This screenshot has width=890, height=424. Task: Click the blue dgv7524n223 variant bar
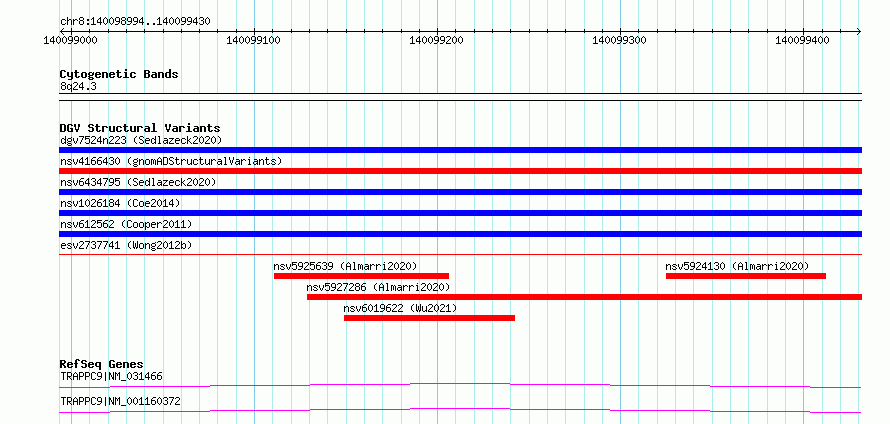460,150
